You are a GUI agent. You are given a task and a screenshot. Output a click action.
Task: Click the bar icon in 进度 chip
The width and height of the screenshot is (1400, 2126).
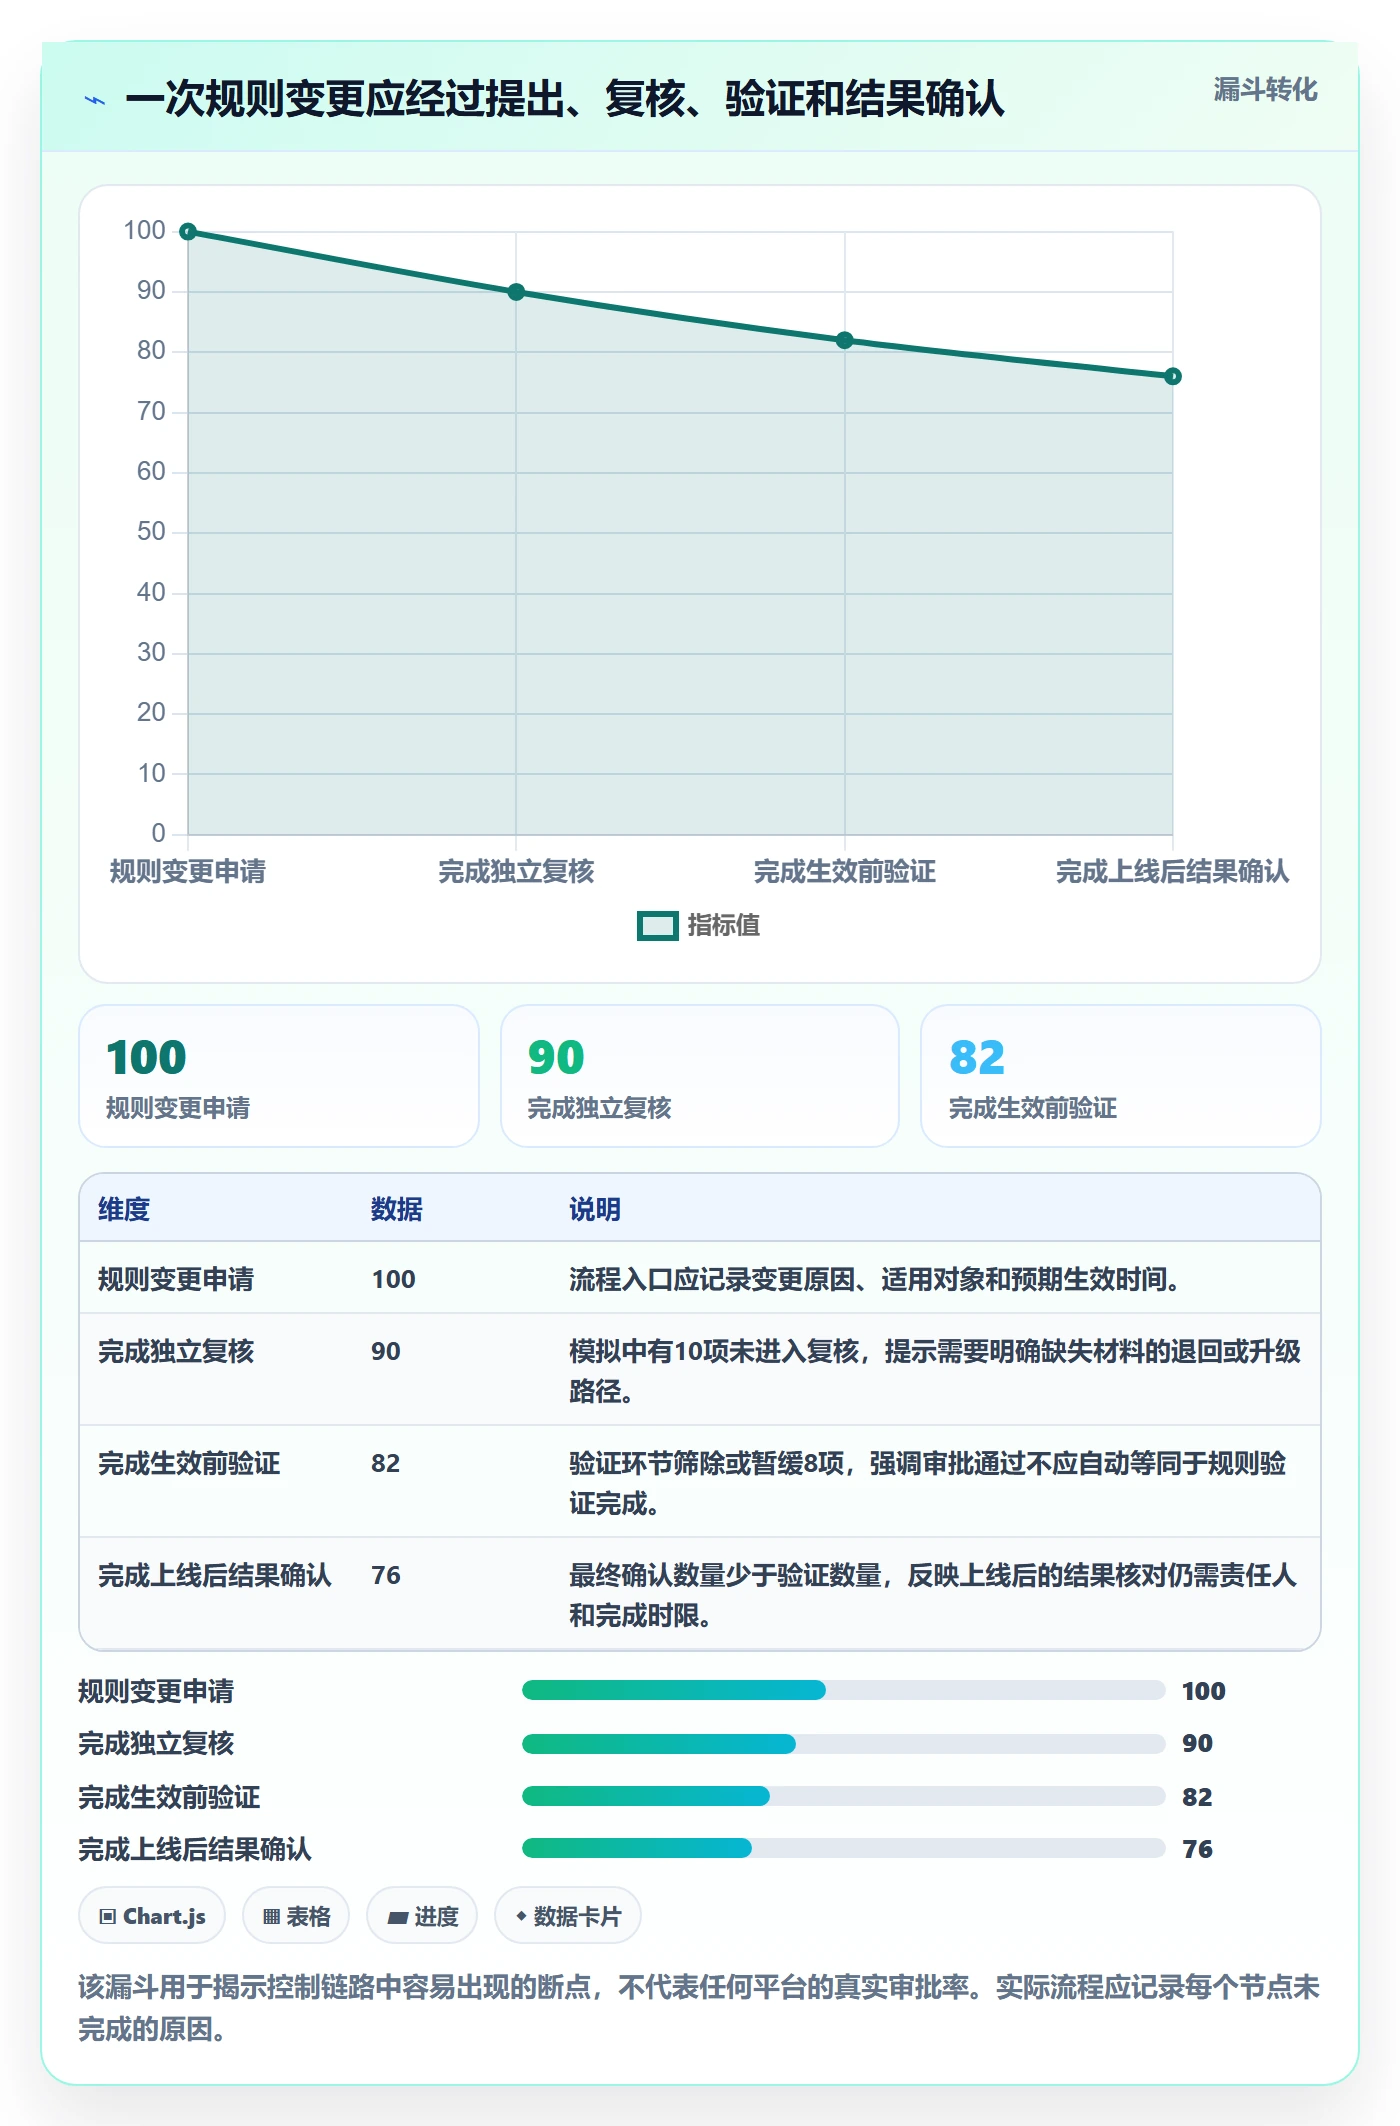398,1918
